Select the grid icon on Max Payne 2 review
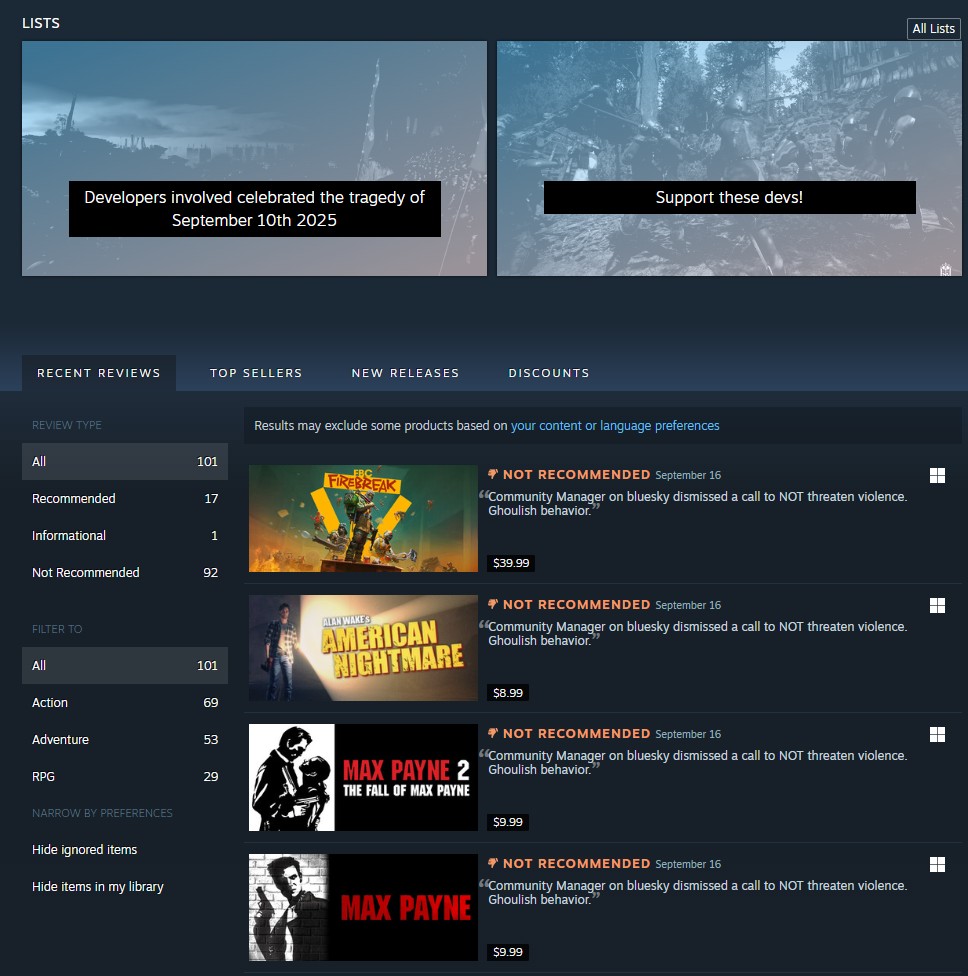968x976 pixels. [x=937, y=734]
